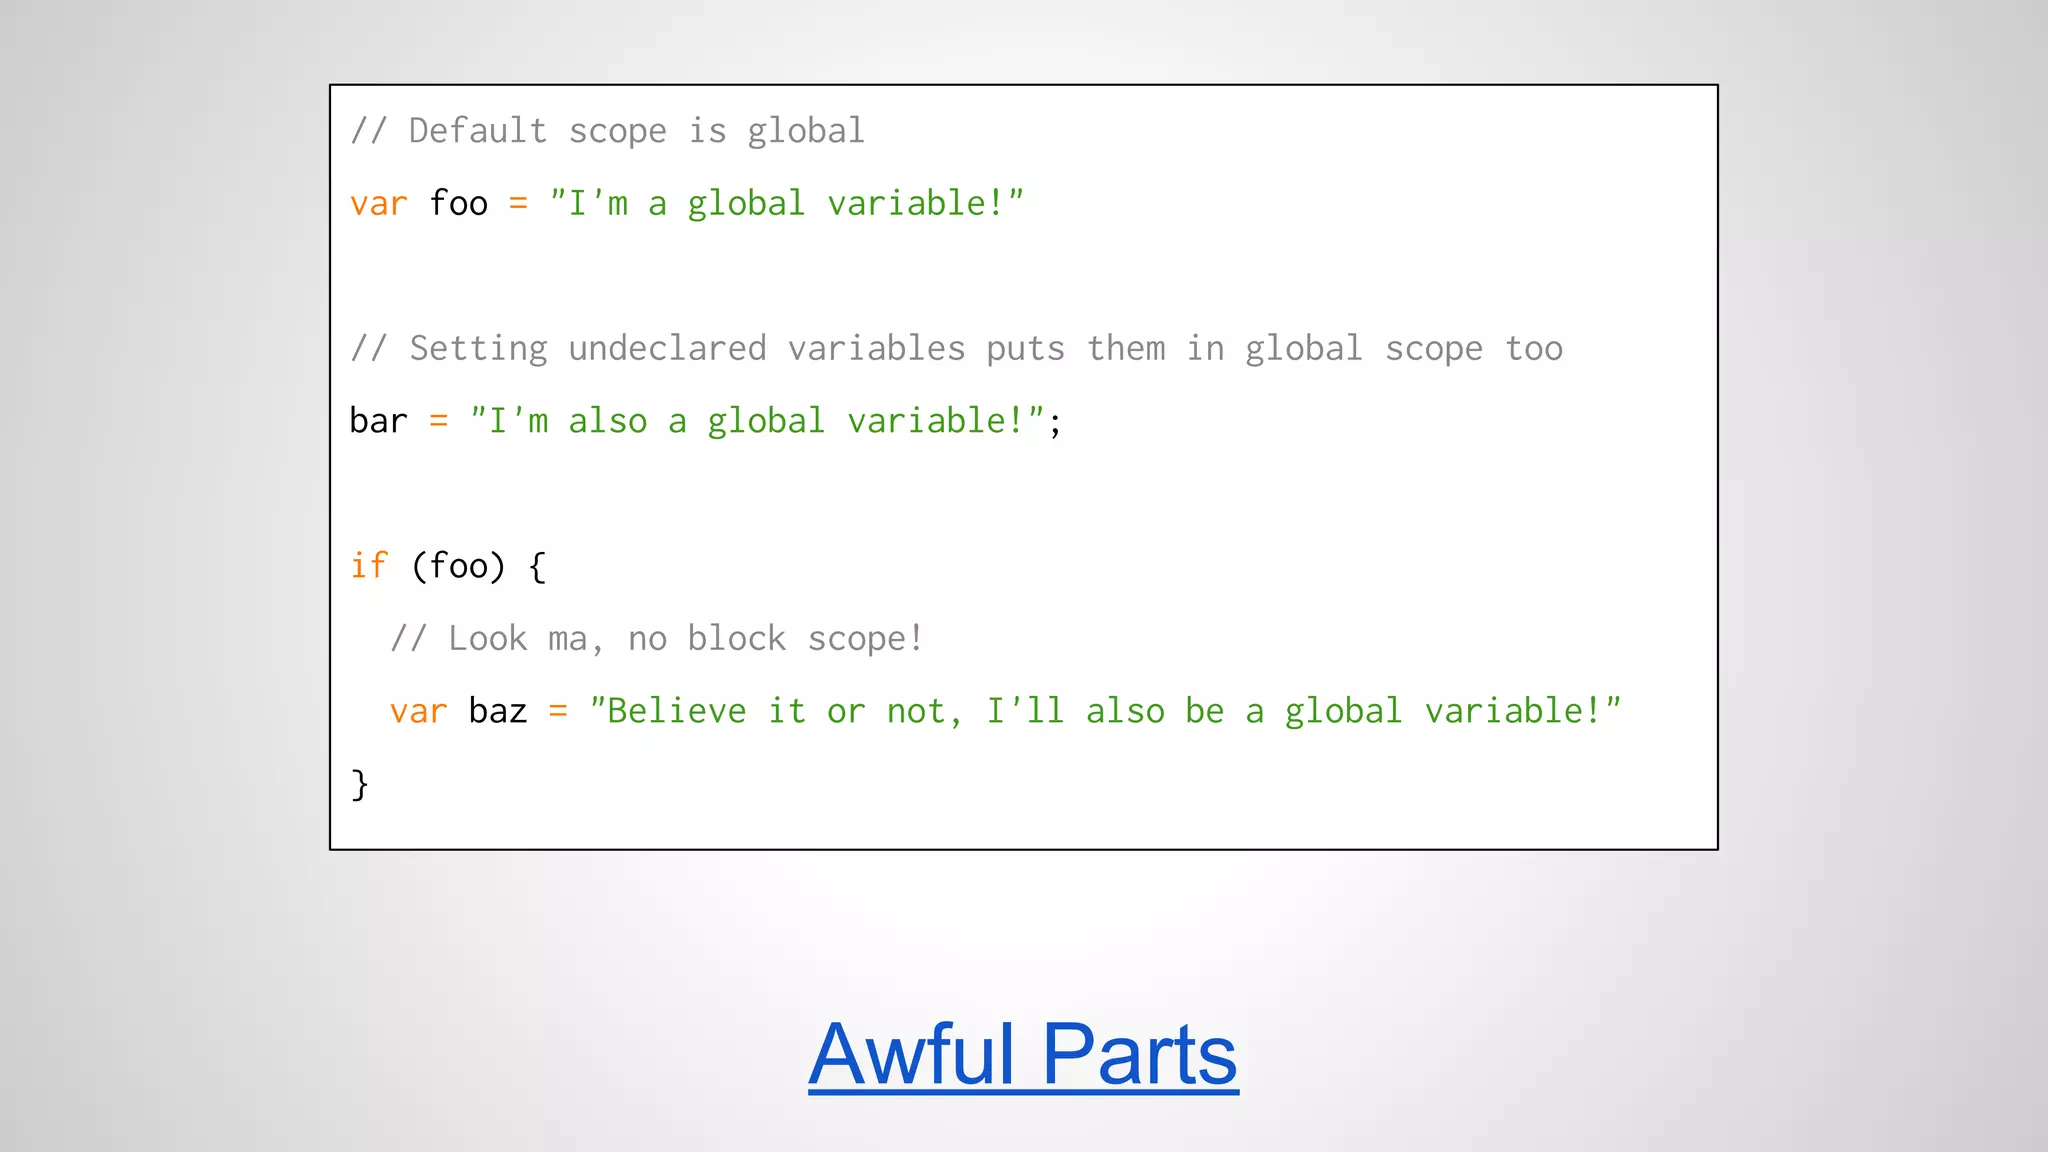Screen dimensions: 2048x1152
Task: Click the equals sign after baz
Action: click(x=558, y=711)
